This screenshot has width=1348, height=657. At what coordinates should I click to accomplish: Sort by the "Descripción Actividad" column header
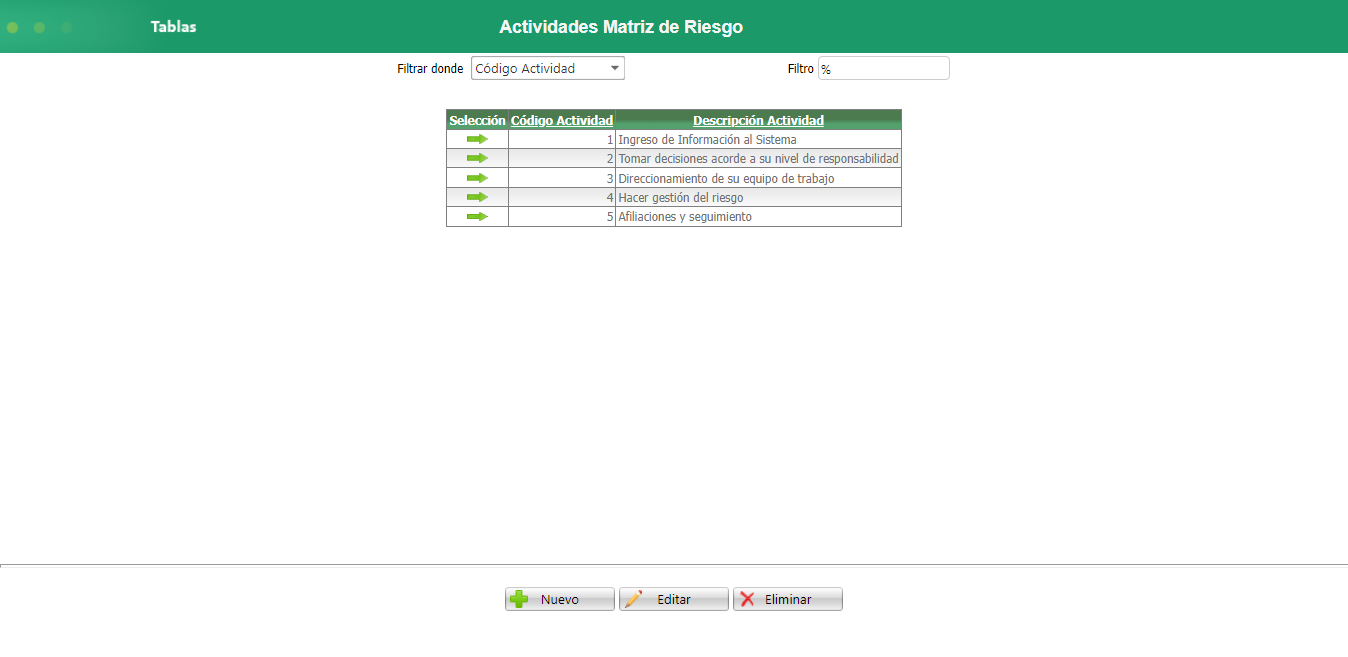point(758,120)
